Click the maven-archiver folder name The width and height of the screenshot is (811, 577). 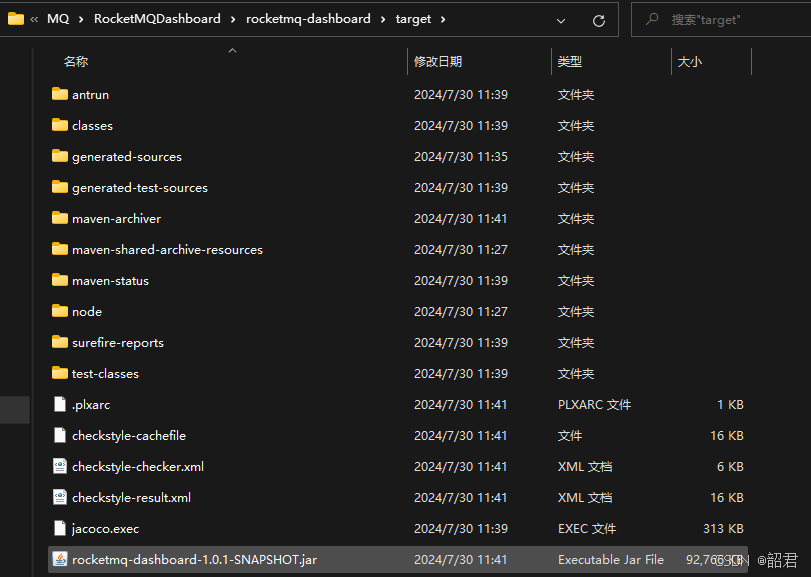point(116,219)
